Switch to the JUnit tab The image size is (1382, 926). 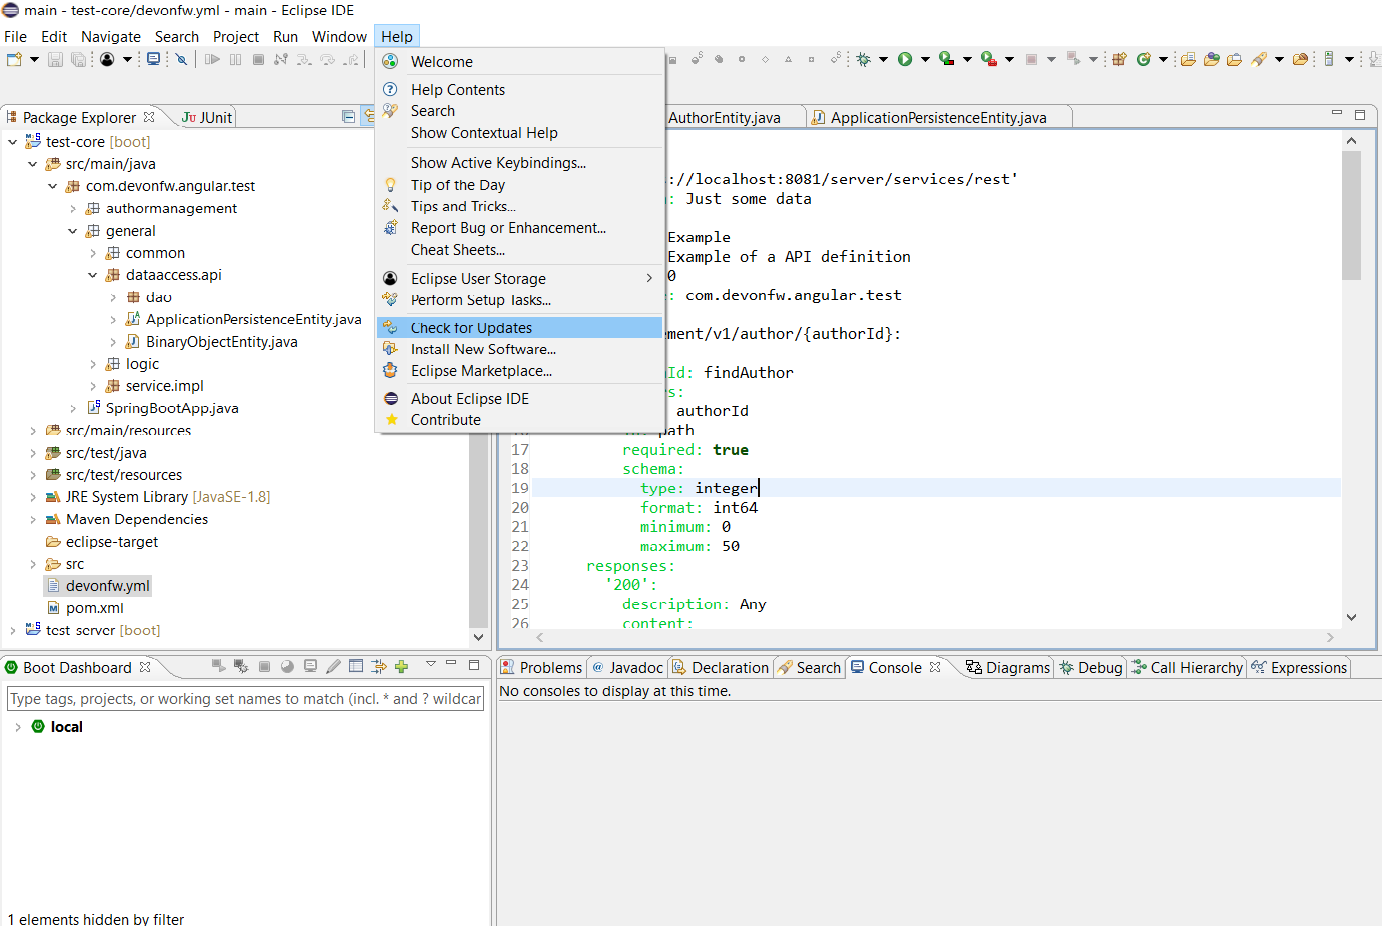[207, 117]
